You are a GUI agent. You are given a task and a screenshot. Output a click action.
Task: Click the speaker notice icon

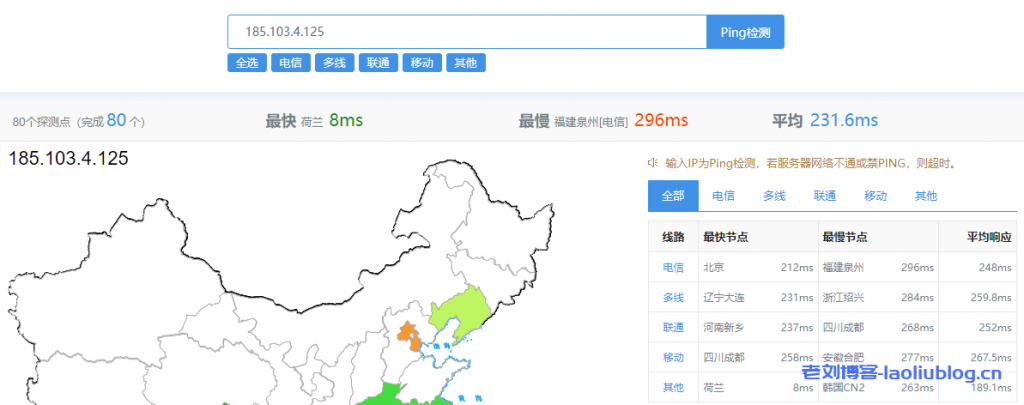pos(652,163)
